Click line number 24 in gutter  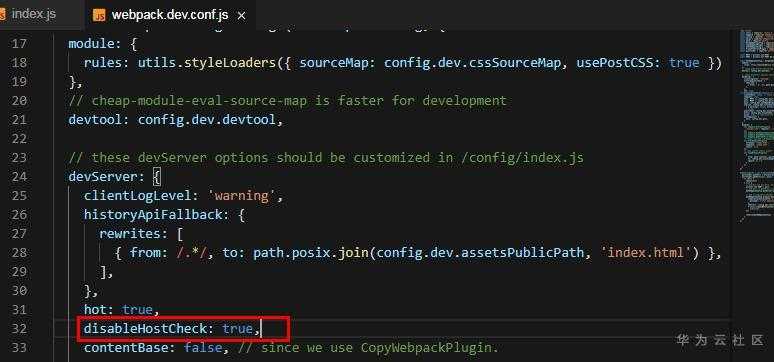tap(19, 176)
